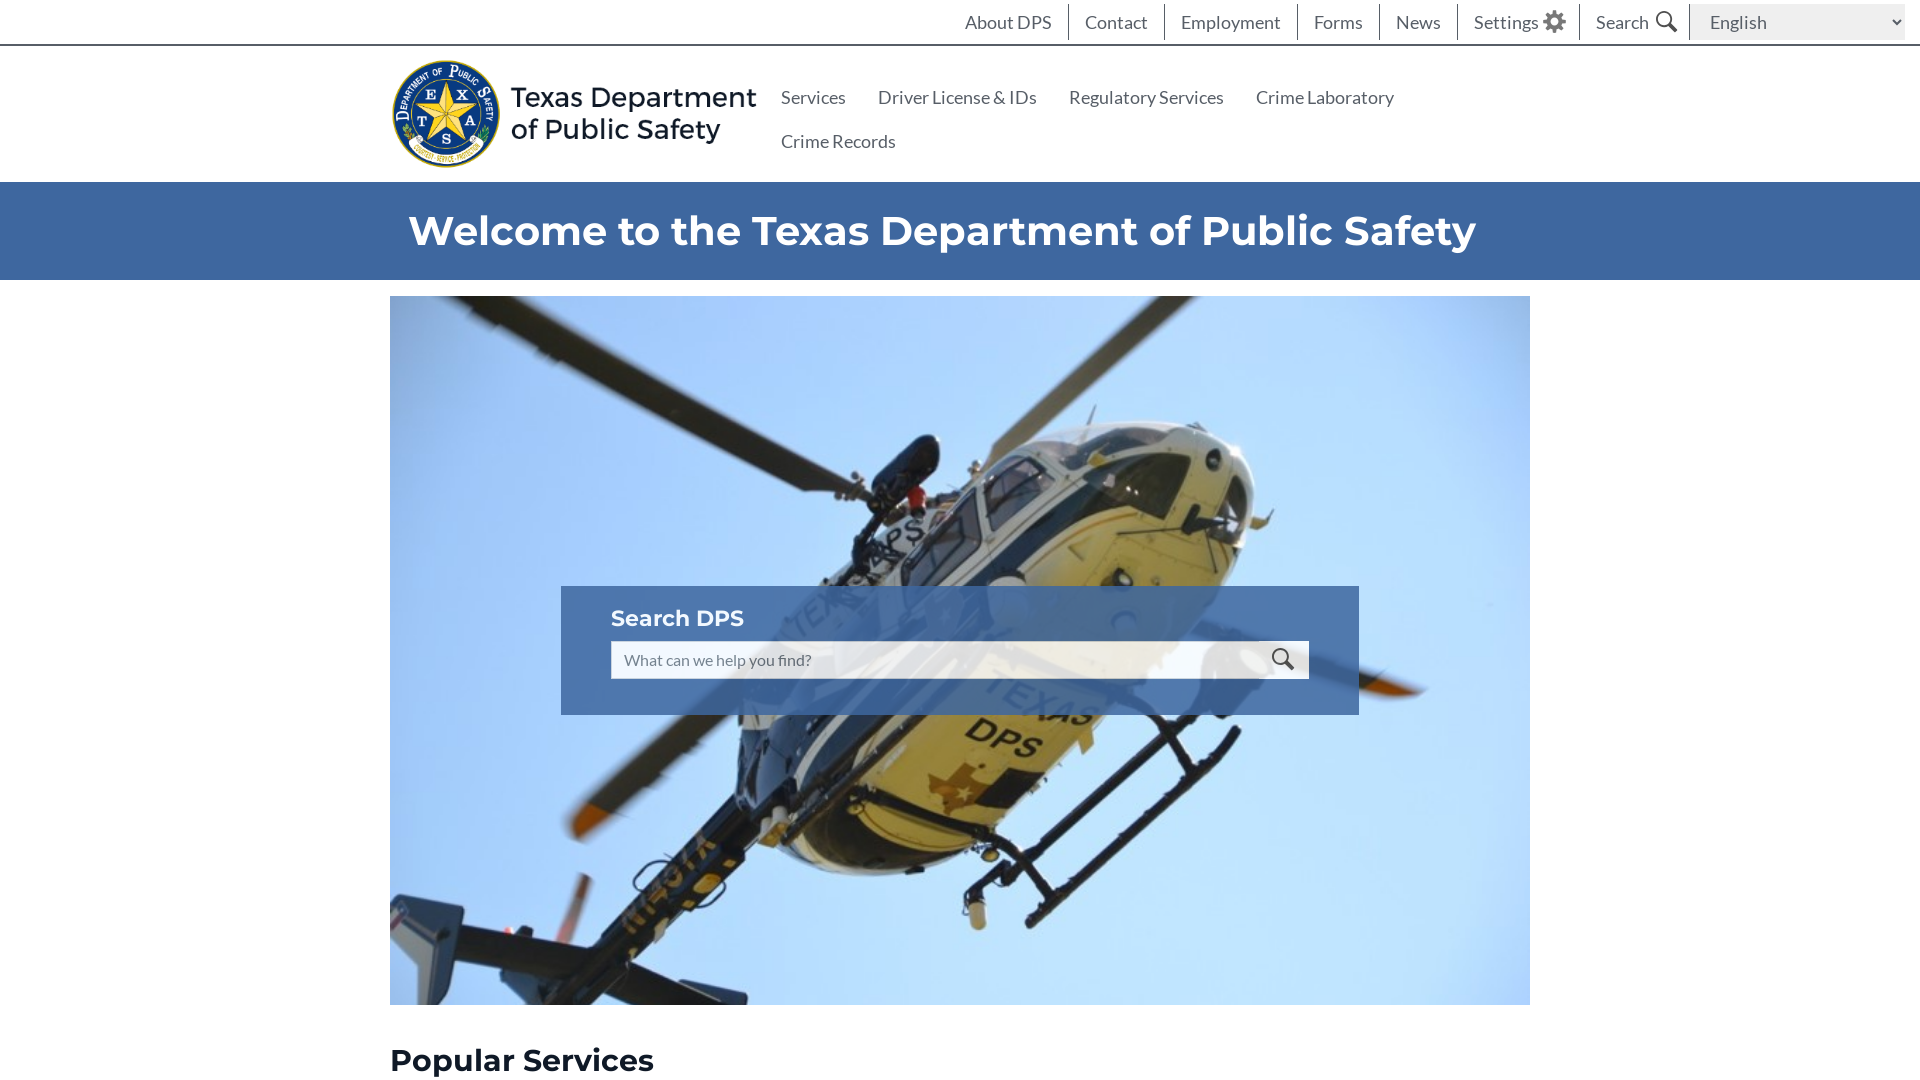Open Driver License & IDs menu

point(957,97)
